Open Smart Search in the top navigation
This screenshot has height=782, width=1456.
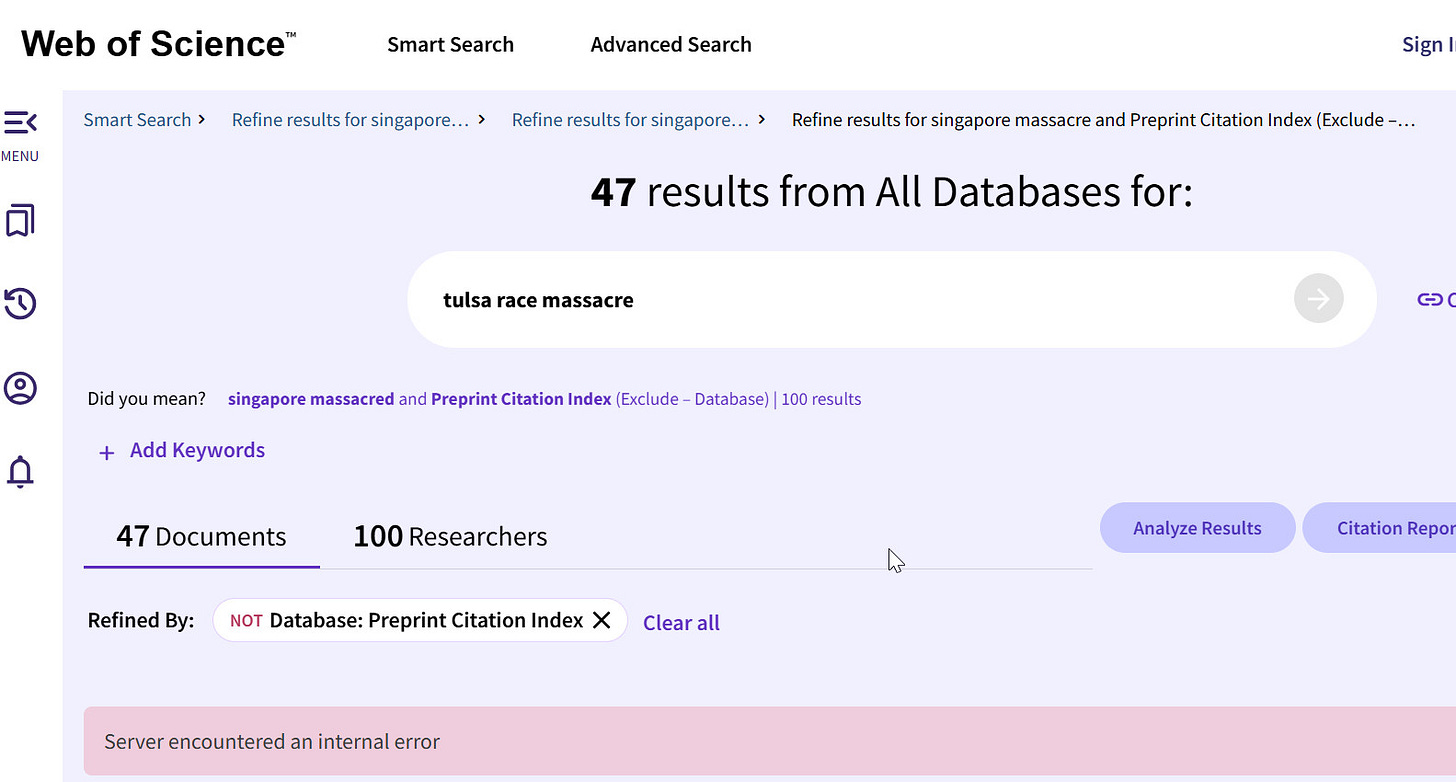tap(450, 44)
